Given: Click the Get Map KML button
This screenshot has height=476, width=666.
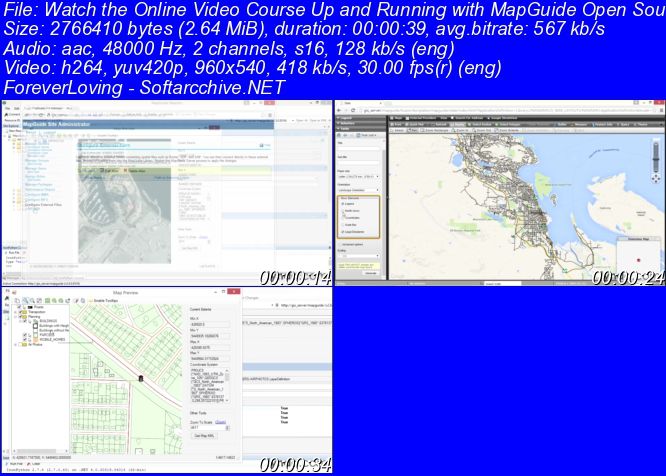Looking at the screenshot, I should (x=204, y=436).
